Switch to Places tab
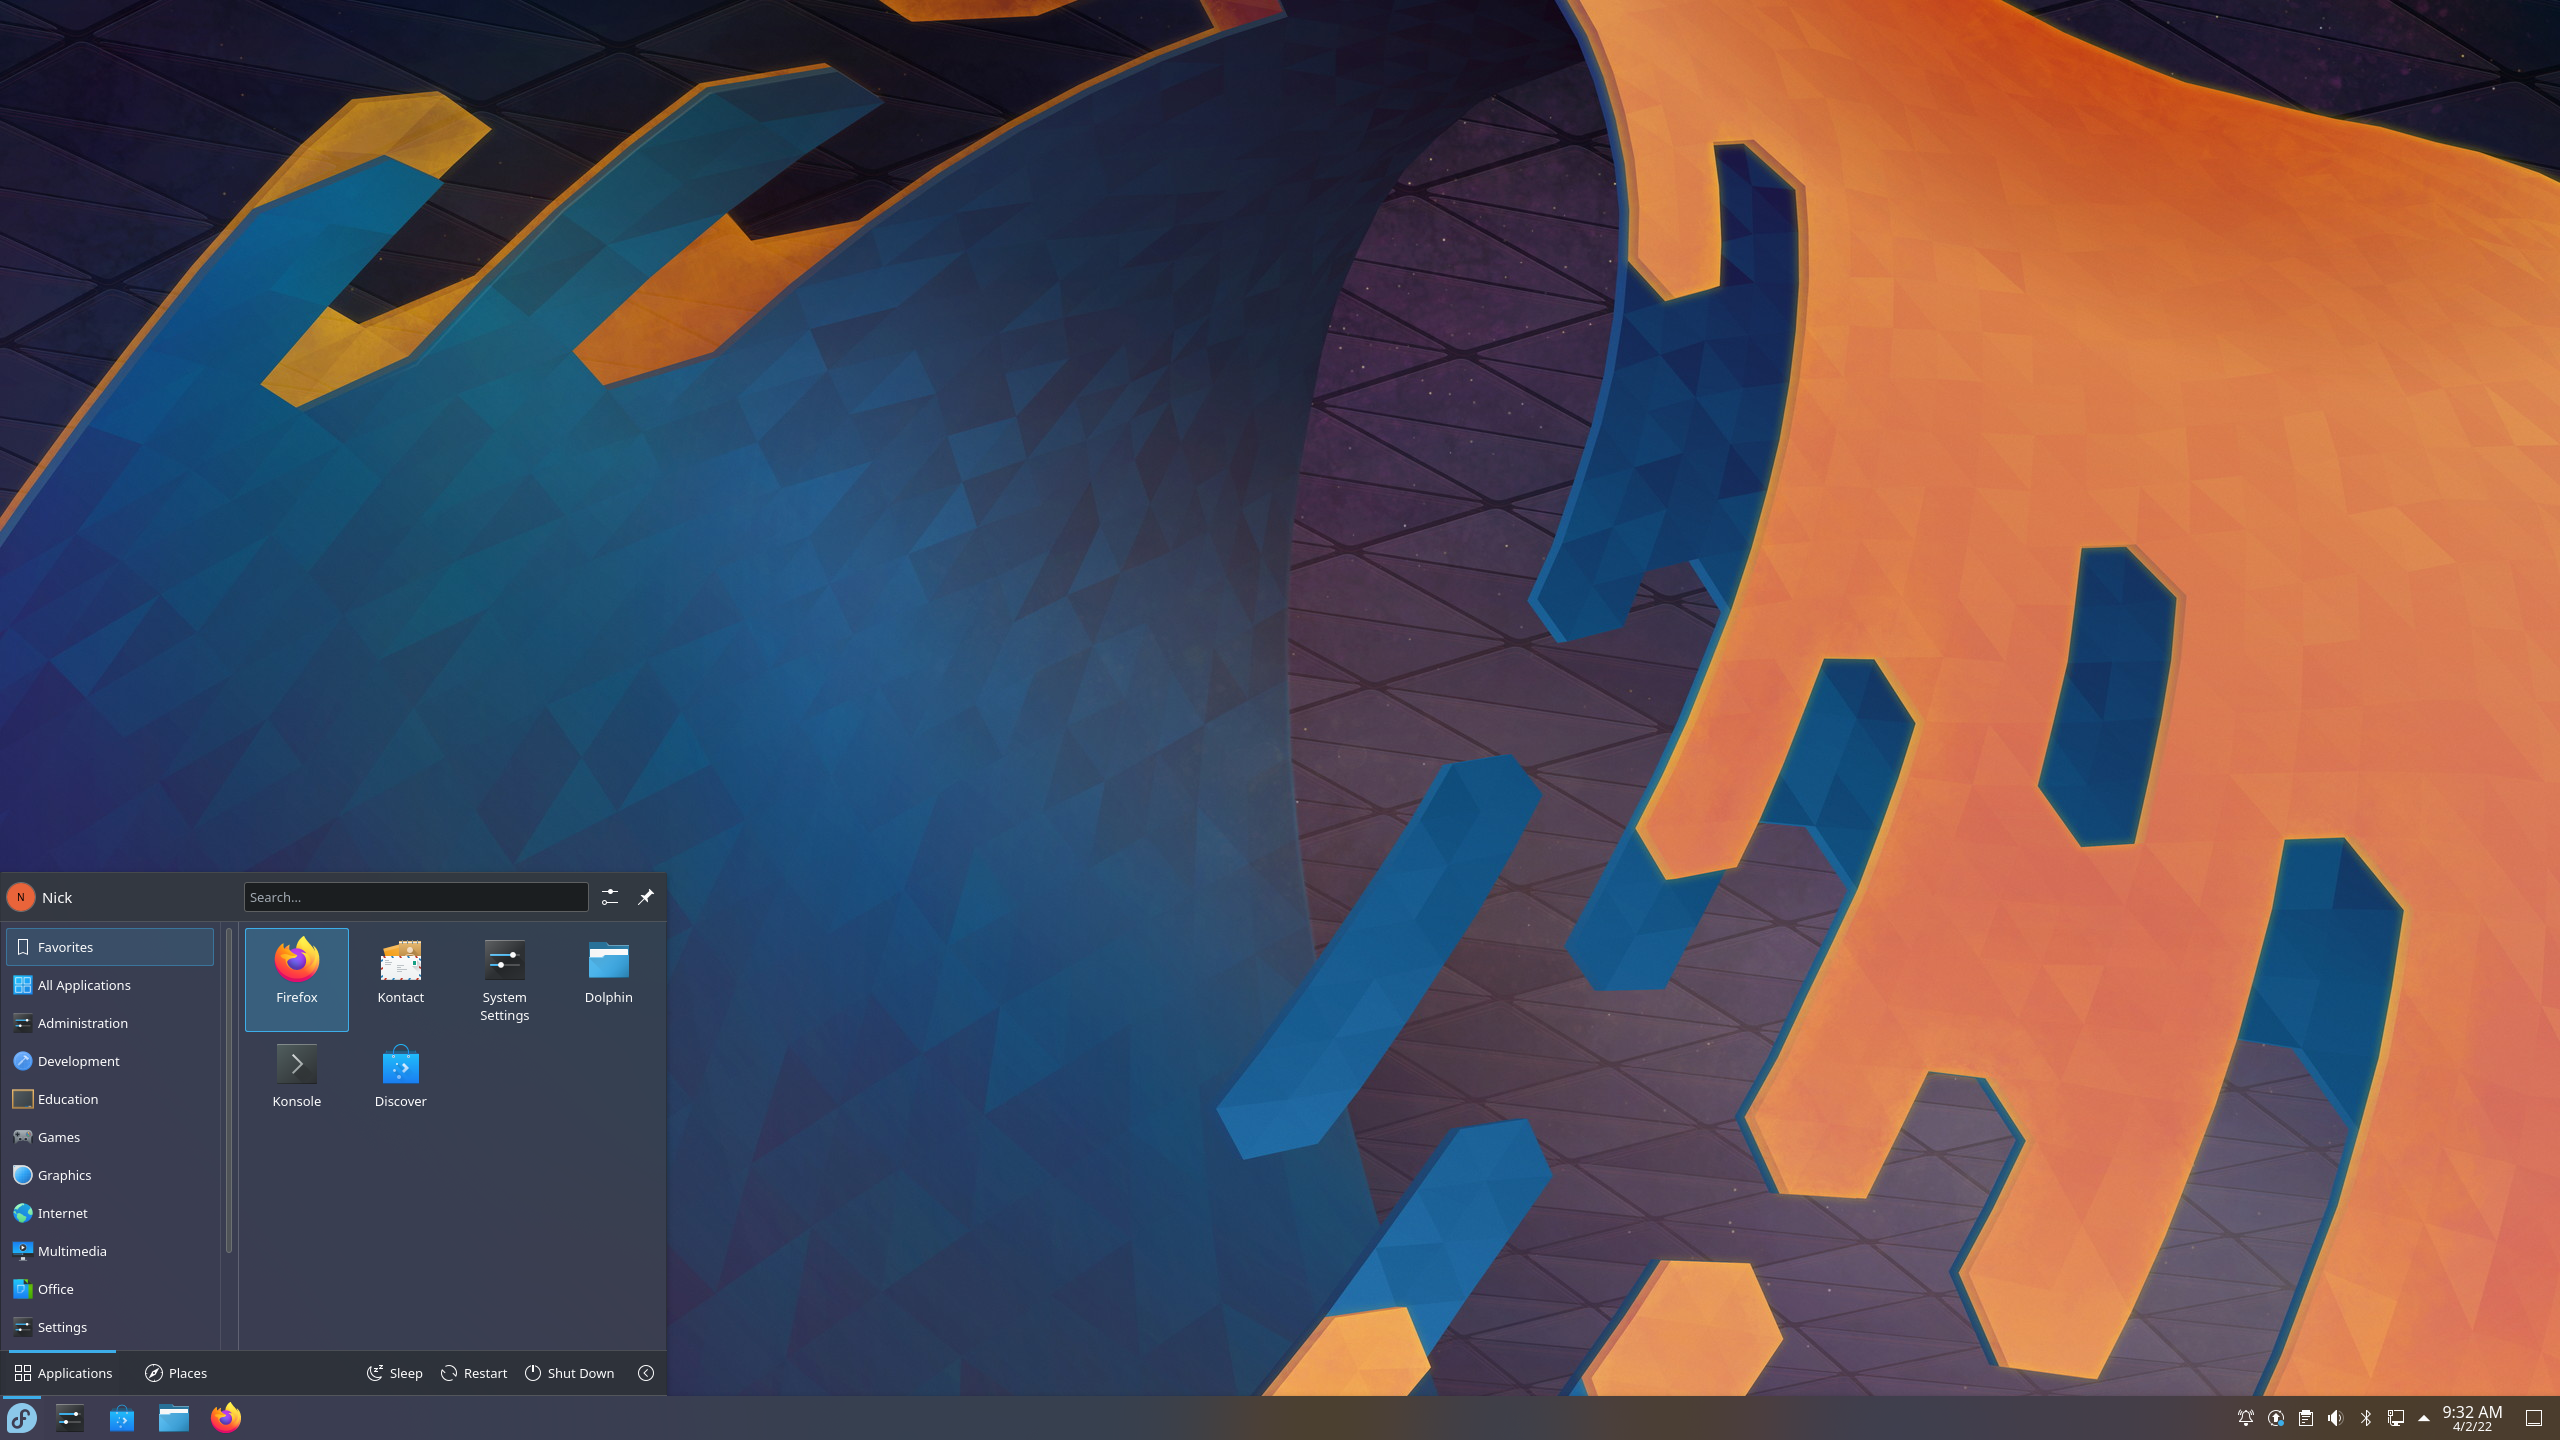 [x=174, y=1371]
